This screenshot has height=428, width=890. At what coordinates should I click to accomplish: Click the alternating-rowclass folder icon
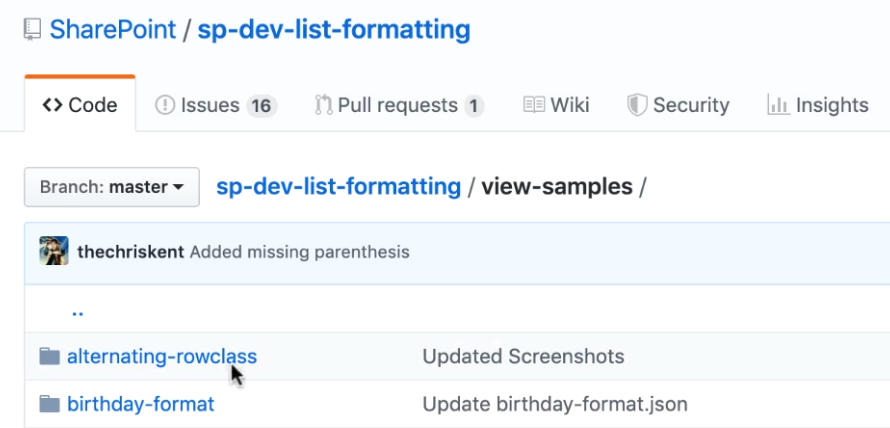(x=50, y=356)
